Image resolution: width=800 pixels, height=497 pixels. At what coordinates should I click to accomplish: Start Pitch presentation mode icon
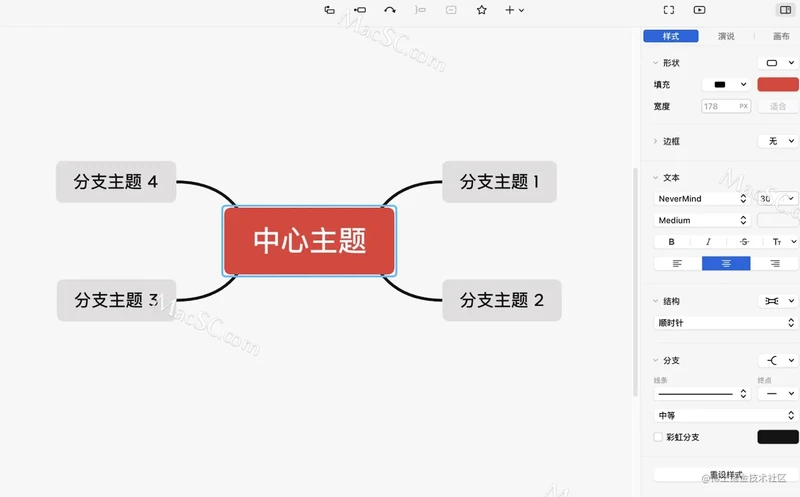coord(699,10)
